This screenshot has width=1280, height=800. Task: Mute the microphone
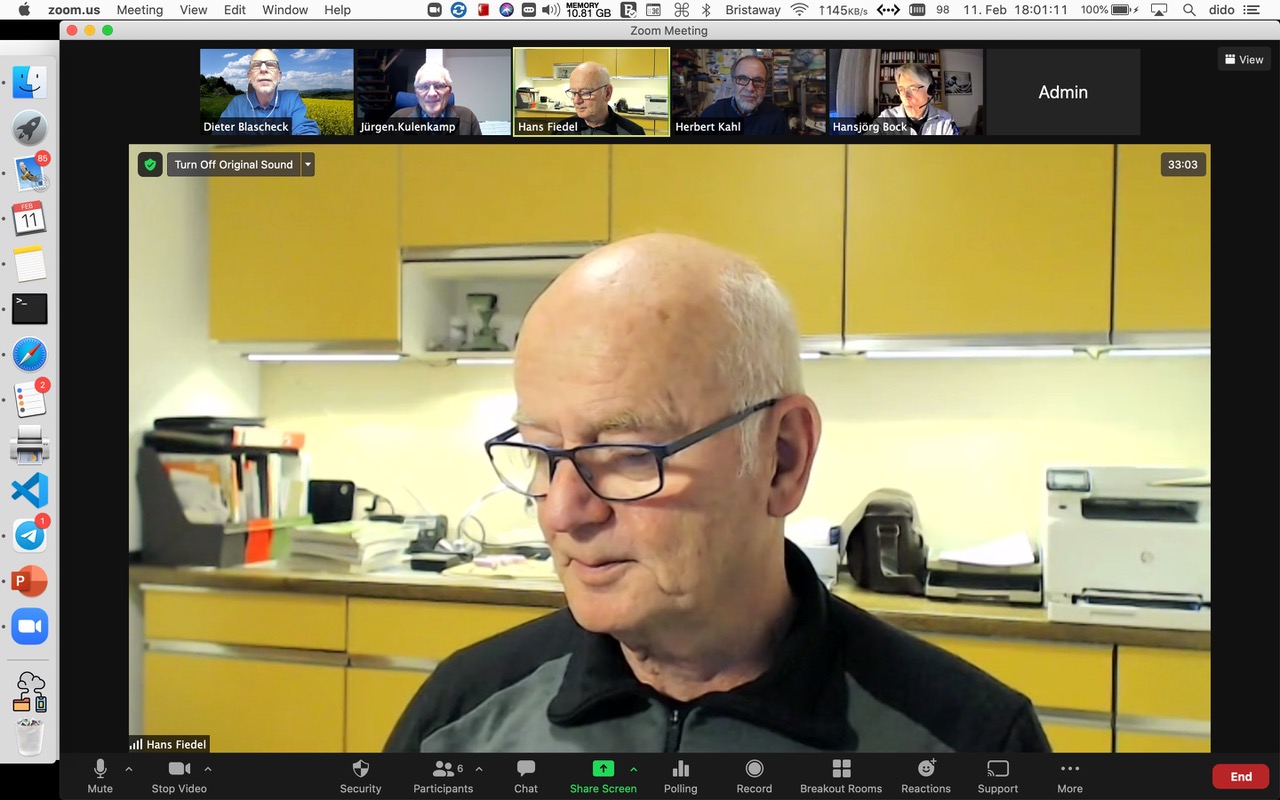[x=100, y=775]
